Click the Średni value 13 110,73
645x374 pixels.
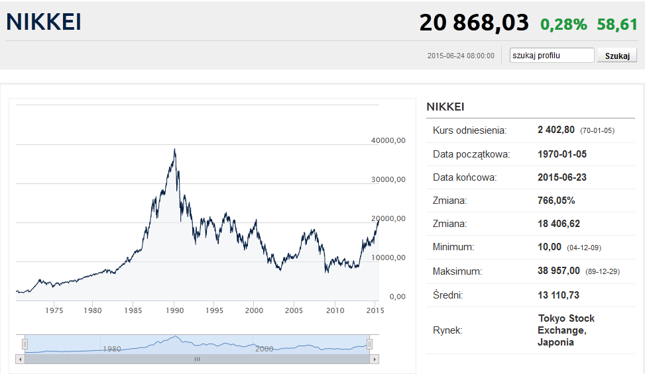[x=558, y=295]
